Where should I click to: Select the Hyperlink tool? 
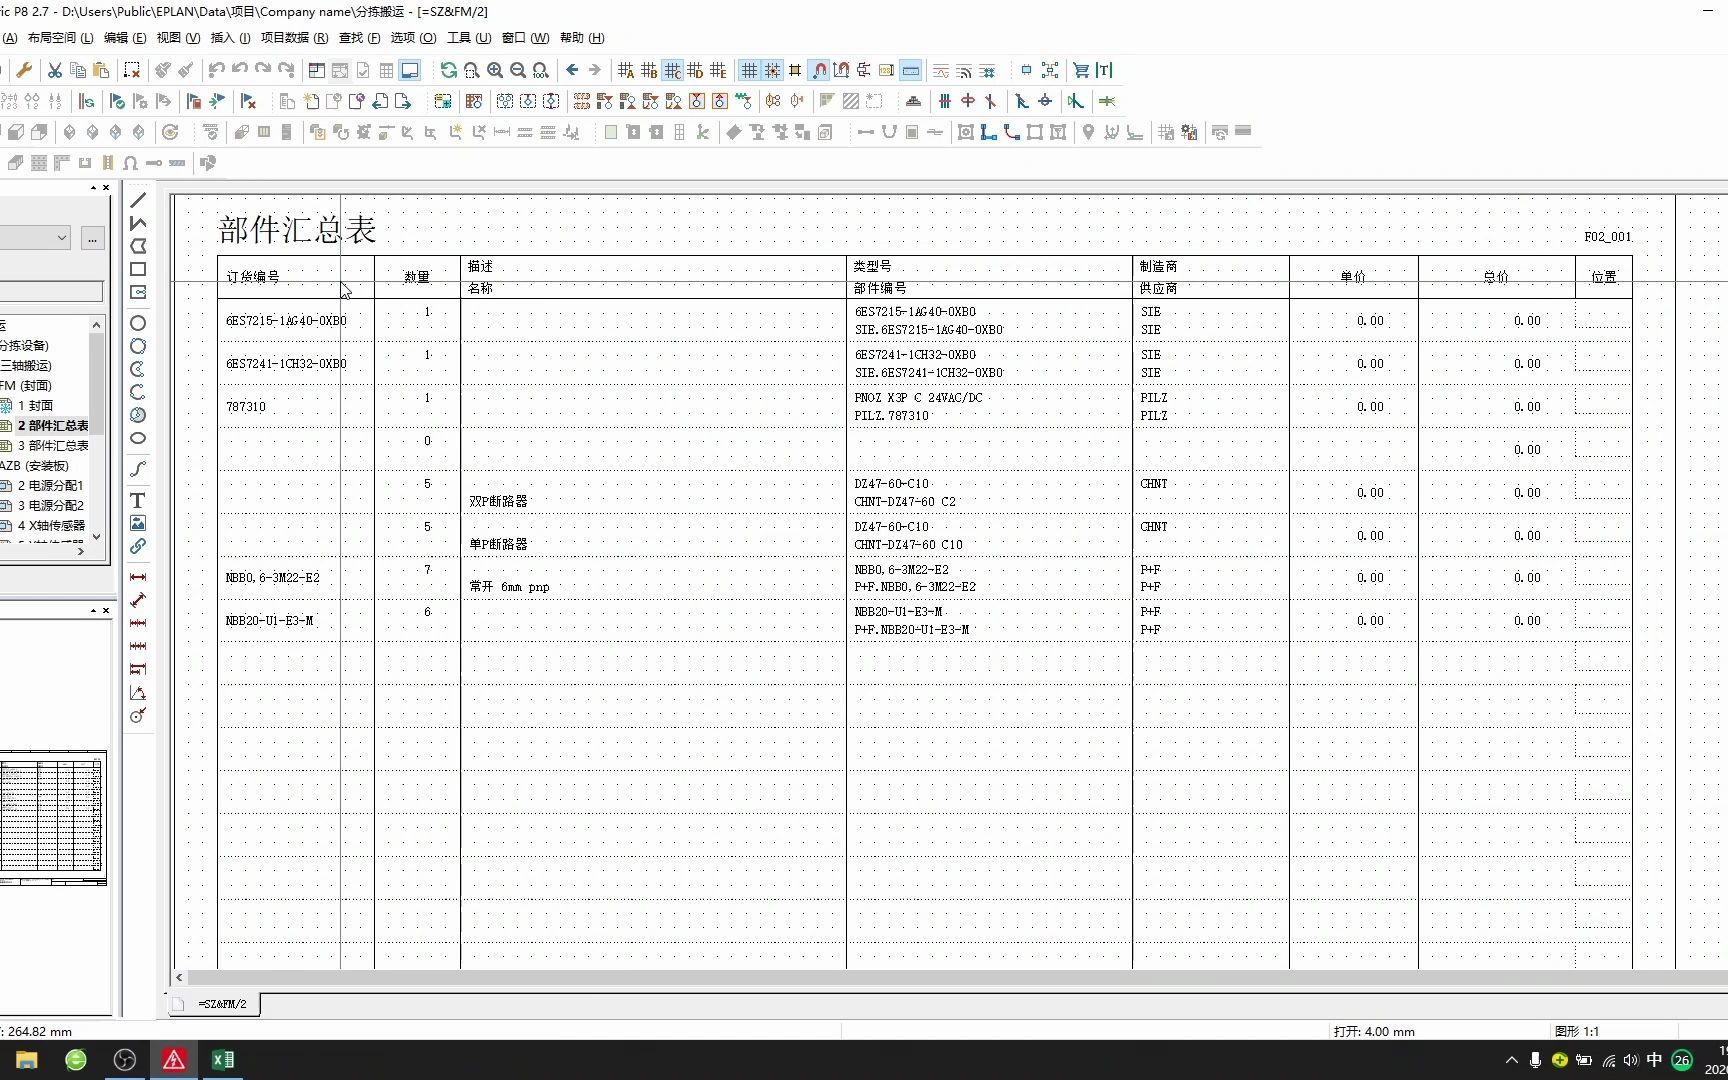[138, 546]
